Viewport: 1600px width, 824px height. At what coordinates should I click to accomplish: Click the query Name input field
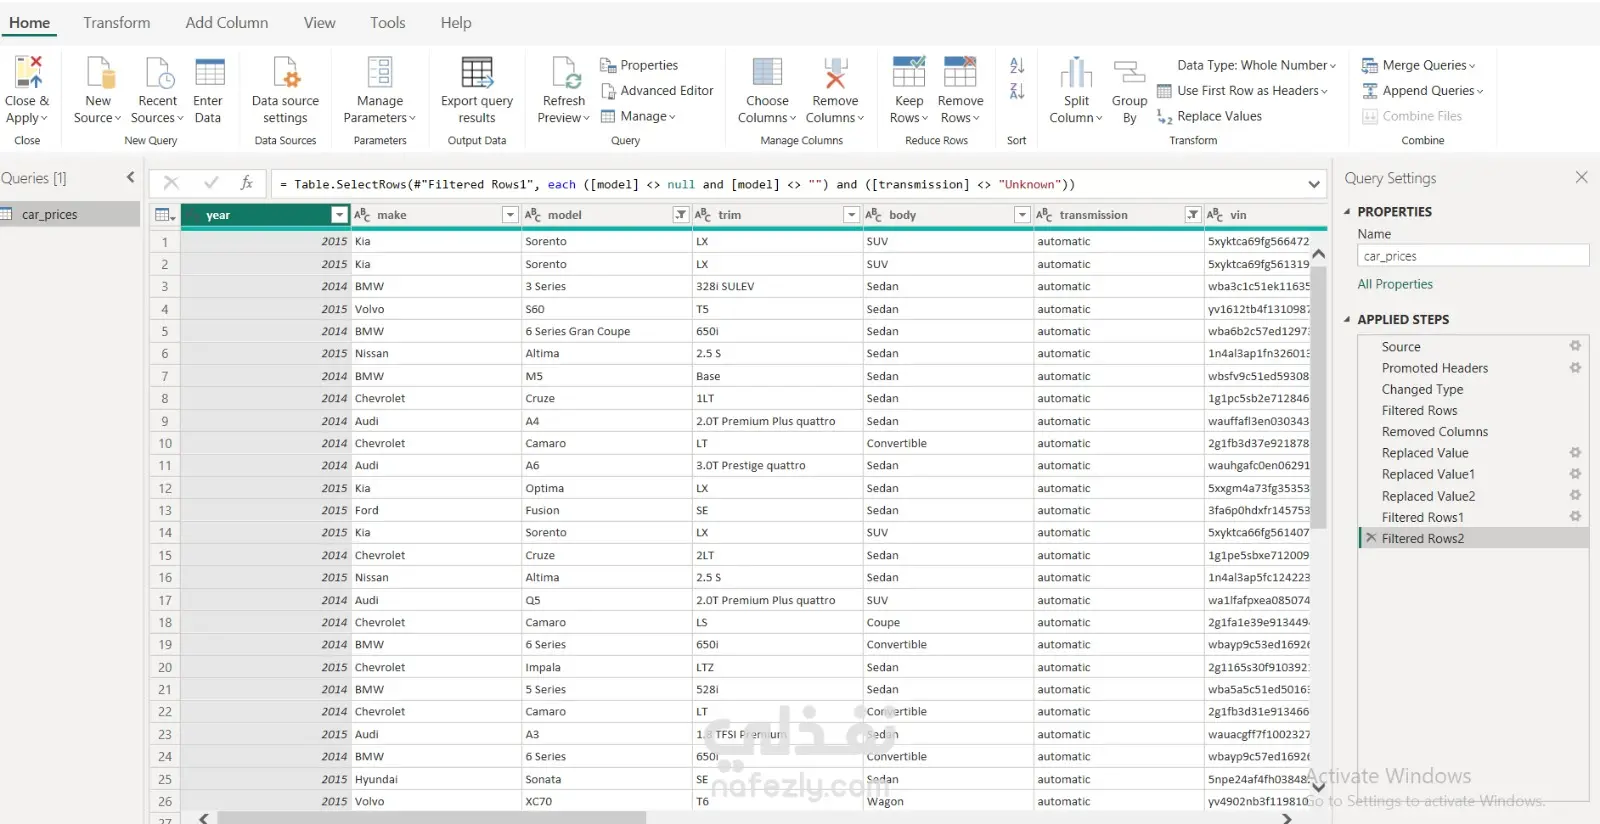coord(1473,257)
